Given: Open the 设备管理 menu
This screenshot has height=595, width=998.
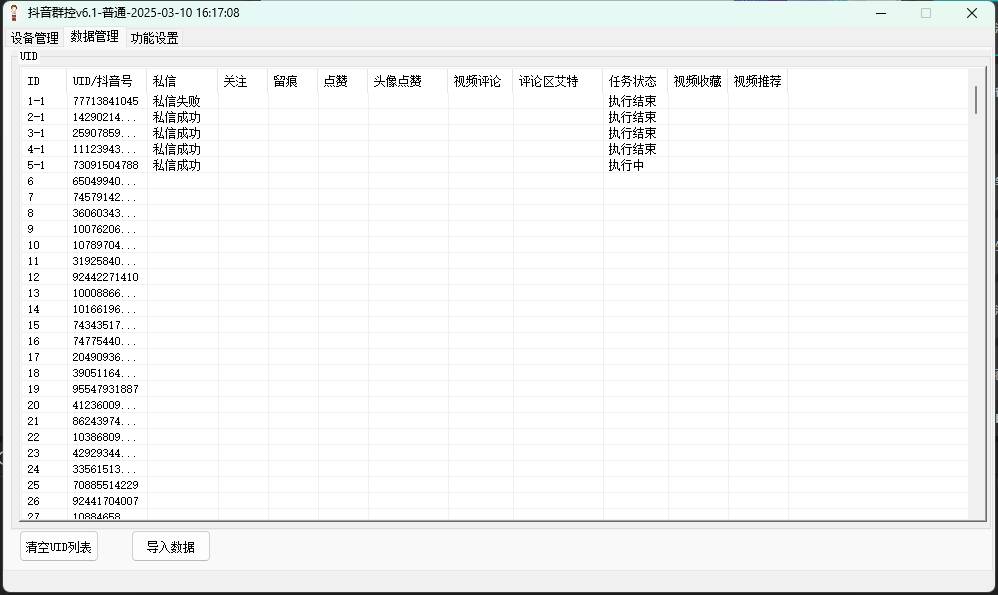Looking at the screenshot, I should (x=34, y=37).
